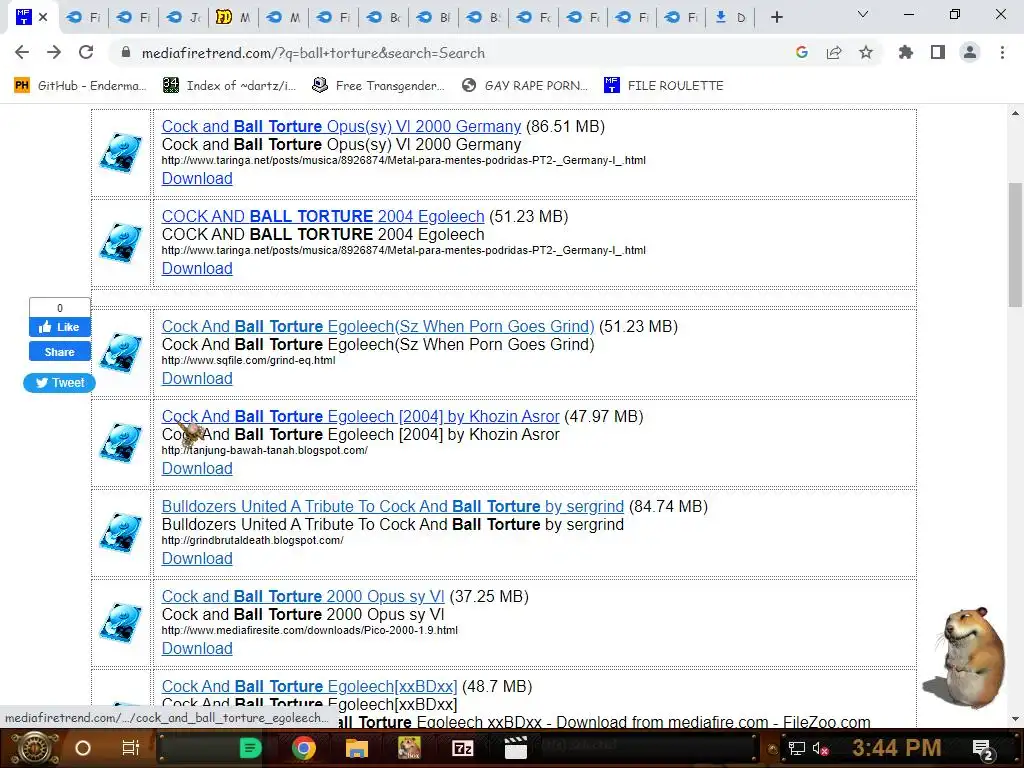
Task: Click Download under tanjung-bawah-tanah result
Action: pos(197,468)
